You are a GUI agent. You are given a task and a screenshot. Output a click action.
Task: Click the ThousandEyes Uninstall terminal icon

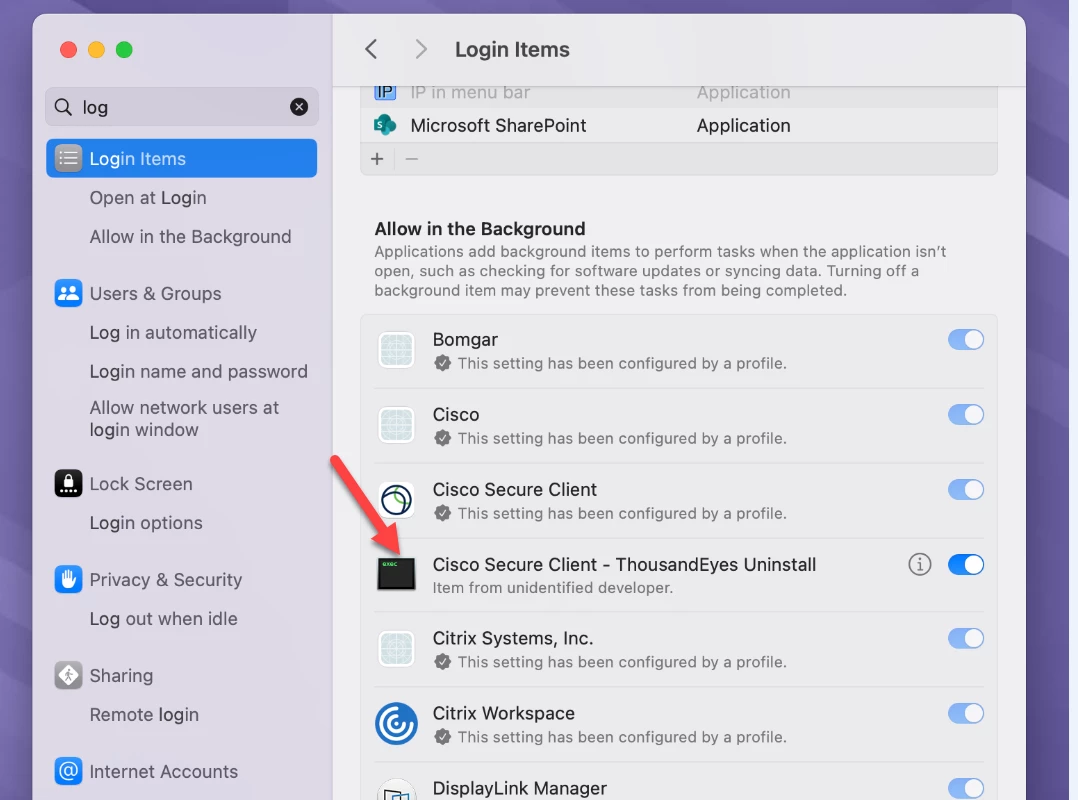tap(396, 574)
